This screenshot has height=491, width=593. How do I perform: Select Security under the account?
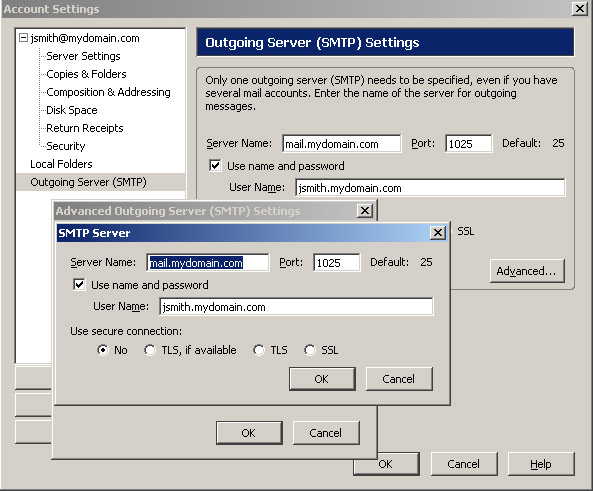coord(66,146)
